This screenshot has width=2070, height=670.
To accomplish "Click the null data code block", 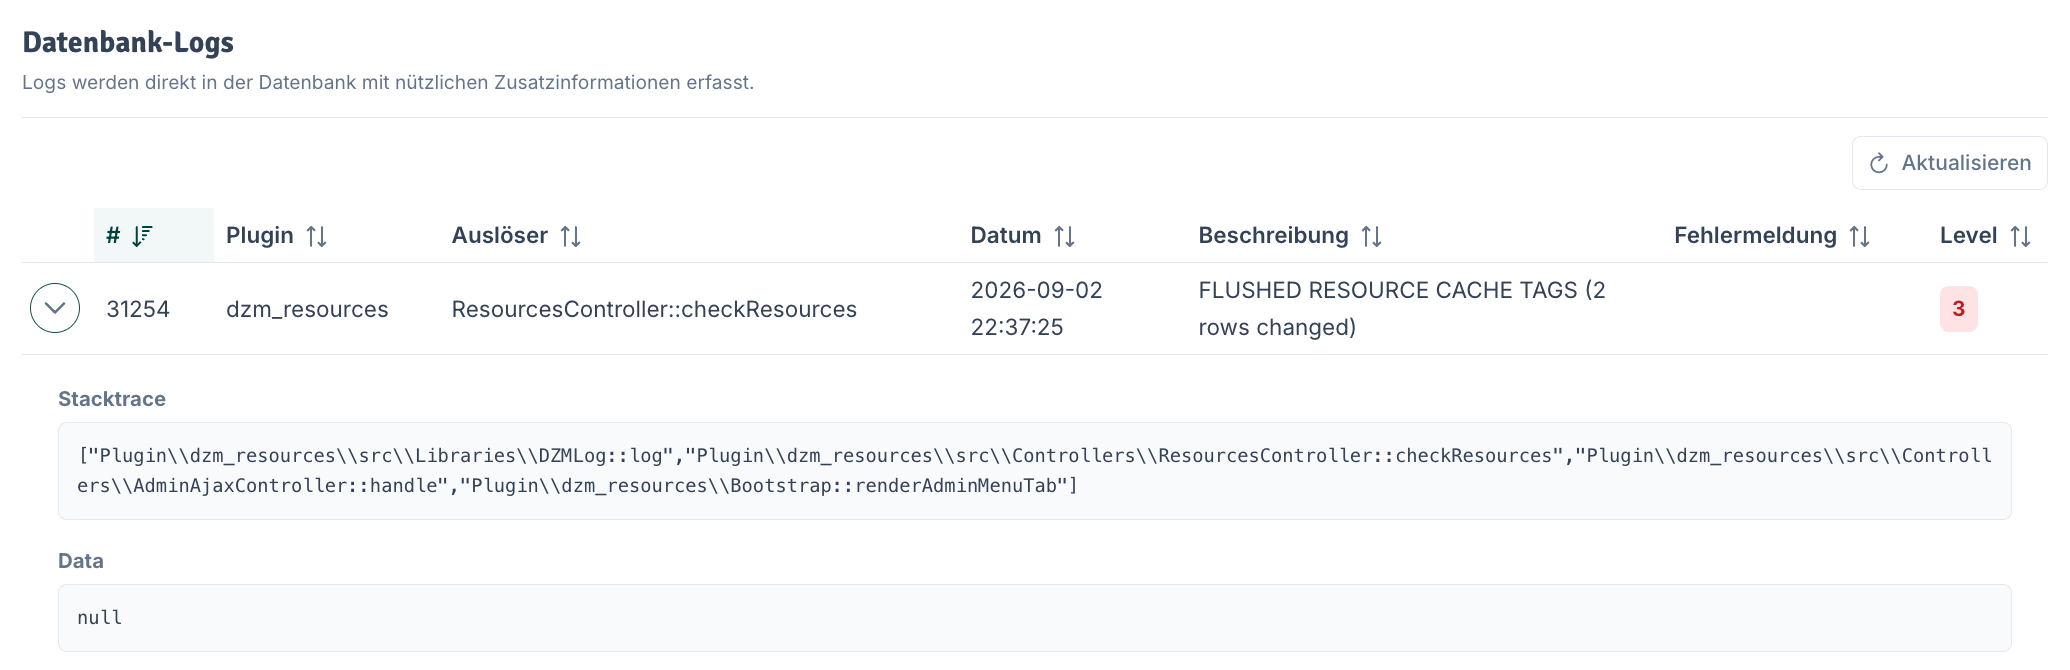I will pos(1034,618).
